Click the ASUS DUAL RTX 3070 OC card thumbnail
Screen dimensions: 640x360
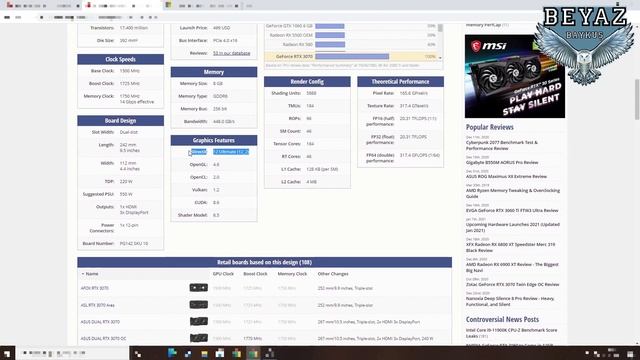coord(199,338)
